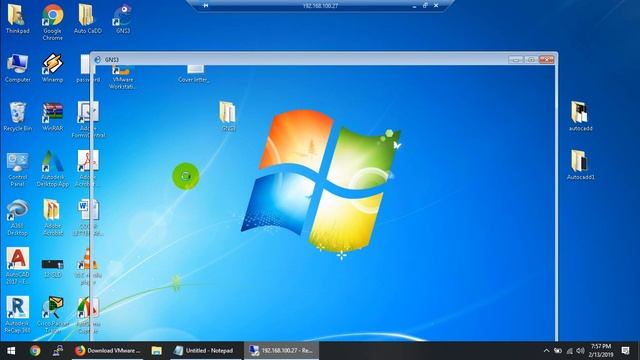The height and width of the screenshot is (360, 640).
Task: Close the 192.168.100.27 remote connection
Action: (x=436, y=6)
